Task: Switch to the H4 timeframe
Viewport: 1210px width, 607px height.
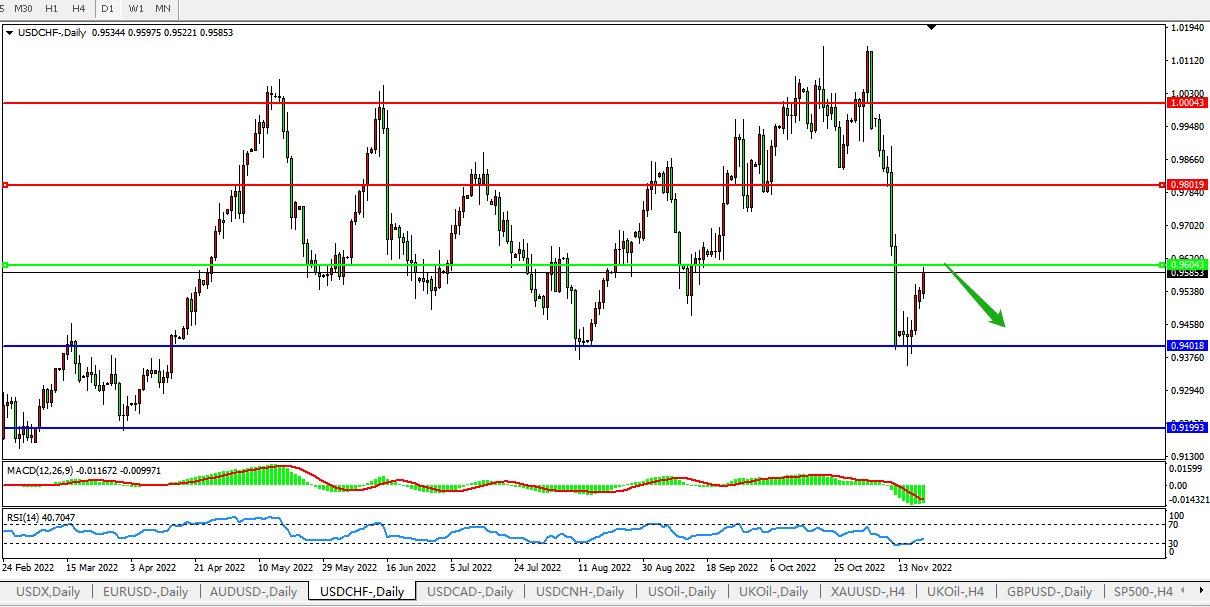Action: point(78,8)
